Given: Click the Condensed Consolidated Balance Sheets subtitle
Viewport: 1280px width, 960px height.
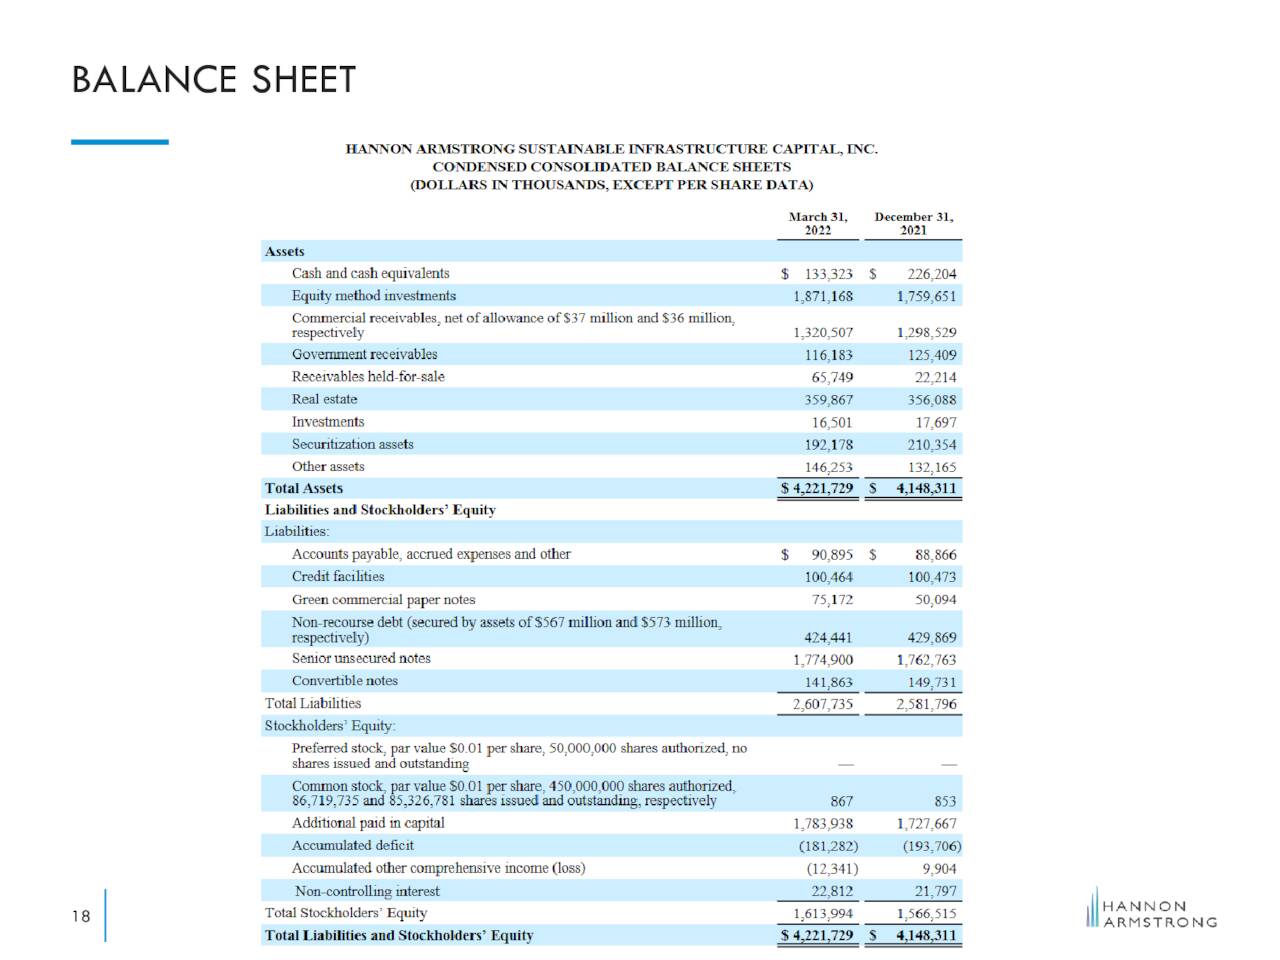Looking at the screenshot, I should (611, 167).
